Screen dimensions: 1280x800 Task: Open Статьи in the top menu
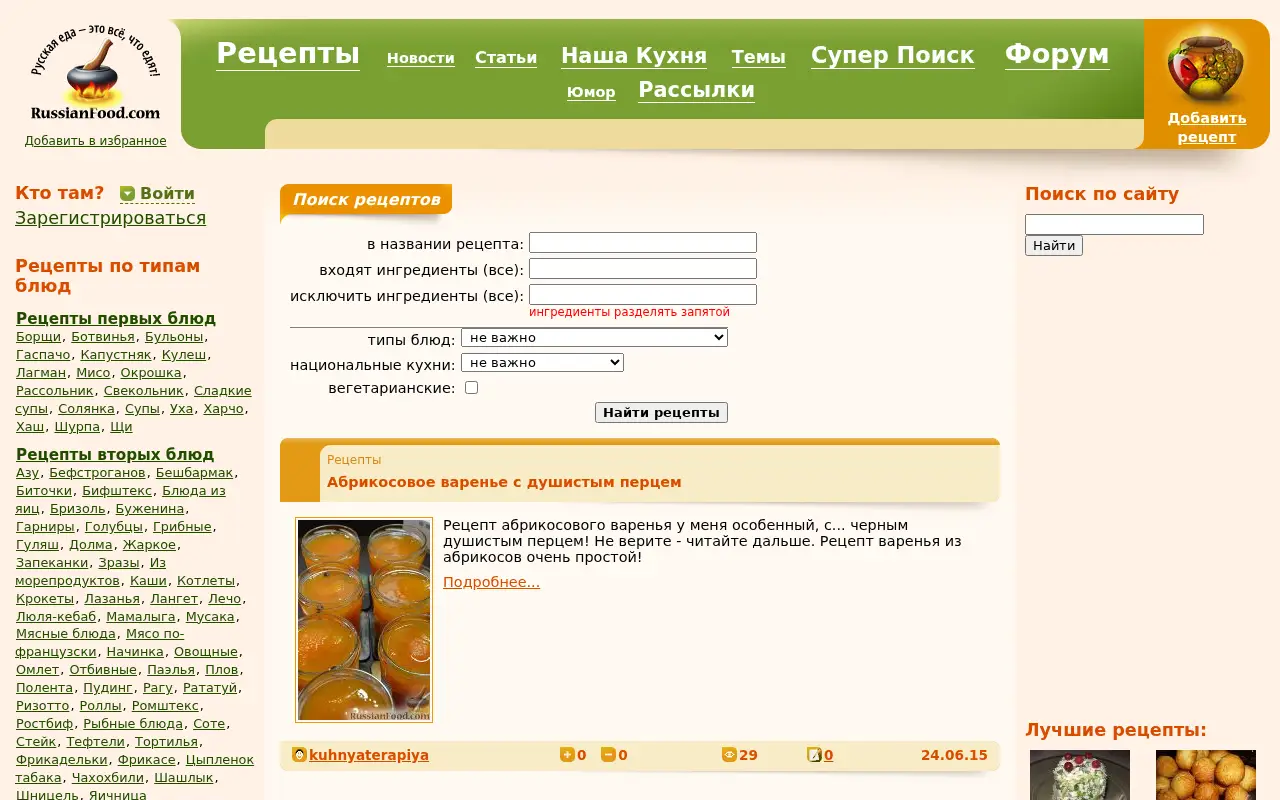506,58
